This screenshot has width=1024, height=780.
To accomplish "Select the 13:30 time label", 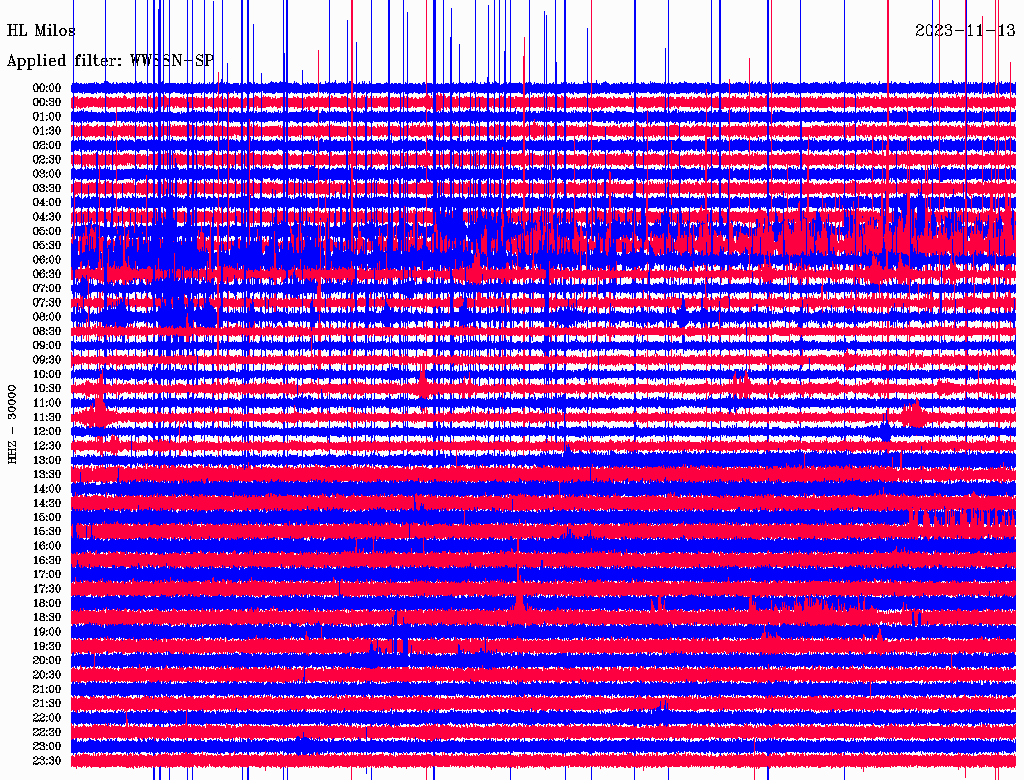I will pos(47,474).
